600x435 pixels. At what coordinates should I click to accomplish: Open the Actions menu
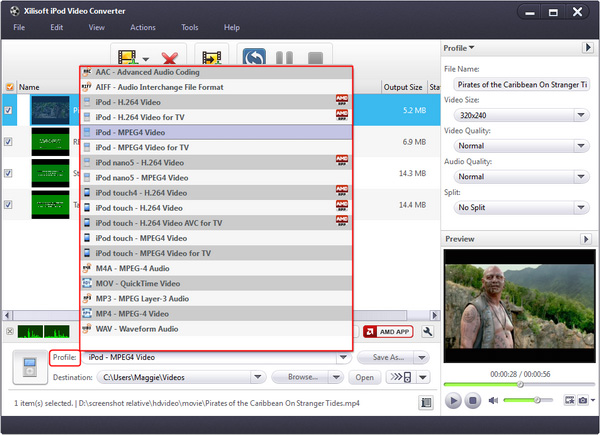click(143, 28)
